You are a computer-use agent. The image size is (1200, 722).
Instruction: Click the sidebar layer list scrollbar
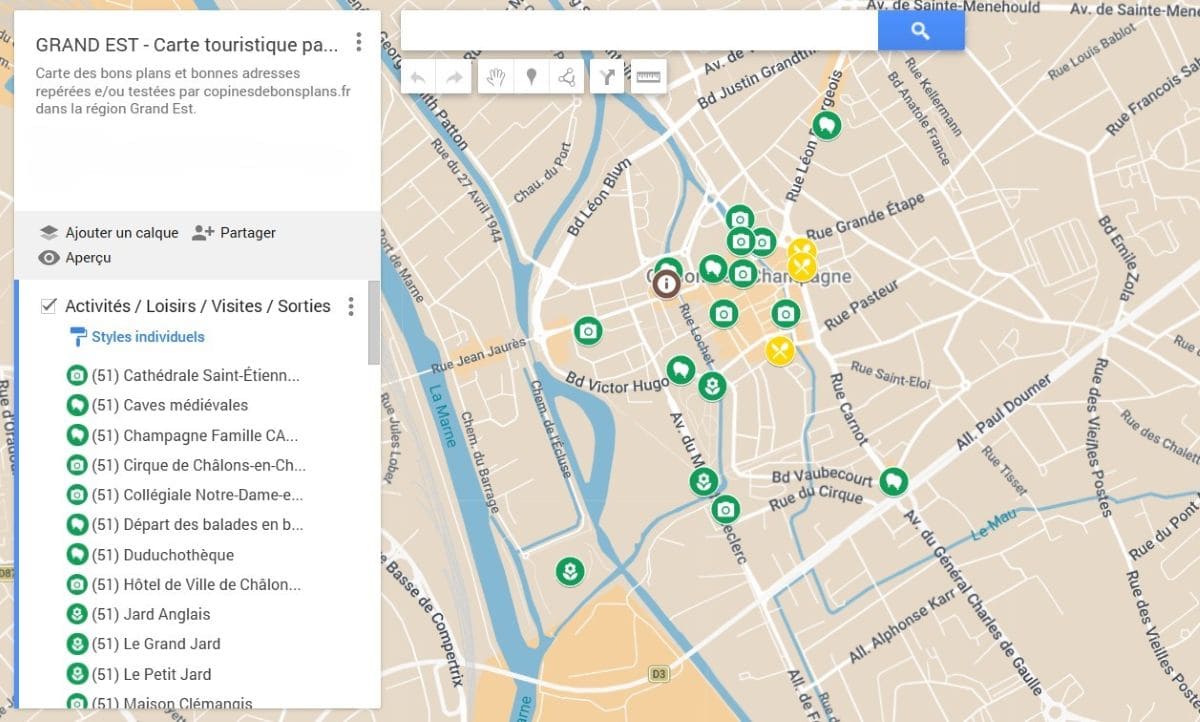374,322
